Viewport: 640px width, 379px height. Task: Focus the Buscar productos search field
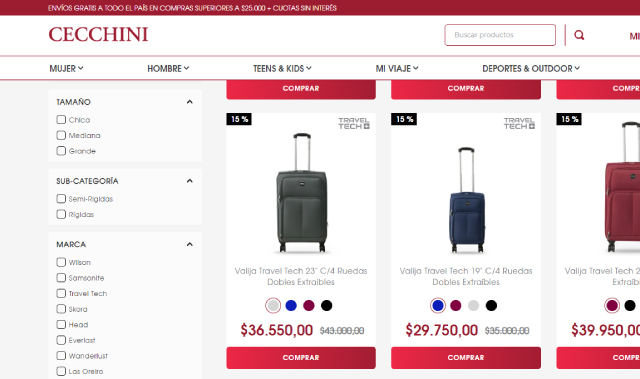coord(500,35)
